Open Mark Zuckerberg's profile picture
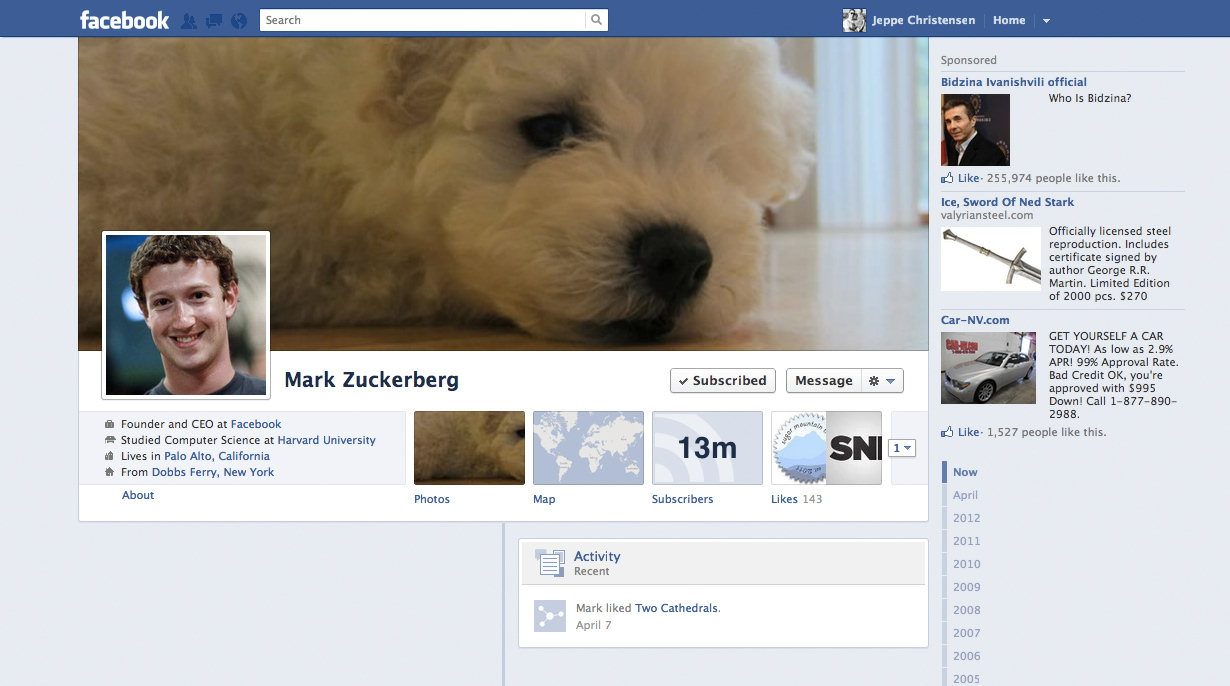 pos(186,315)
